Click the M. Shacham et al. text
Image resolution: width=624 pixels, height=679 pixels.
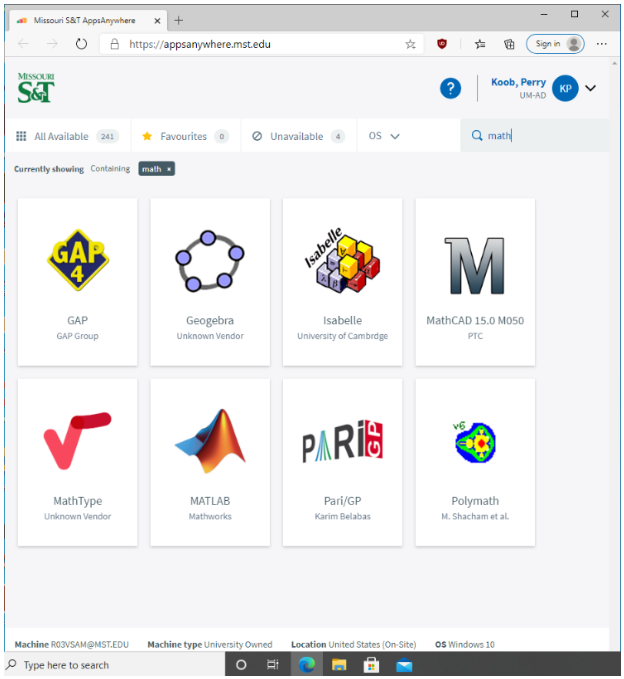pyautogui.click(x=475, y=517)
